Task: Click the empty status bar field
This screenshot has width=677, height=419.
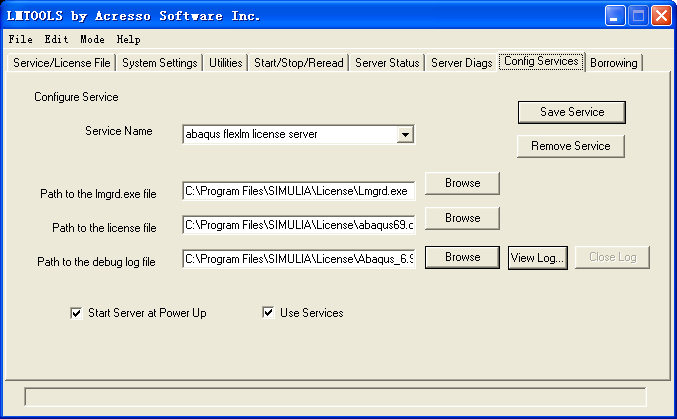Action: coord(335,397)
